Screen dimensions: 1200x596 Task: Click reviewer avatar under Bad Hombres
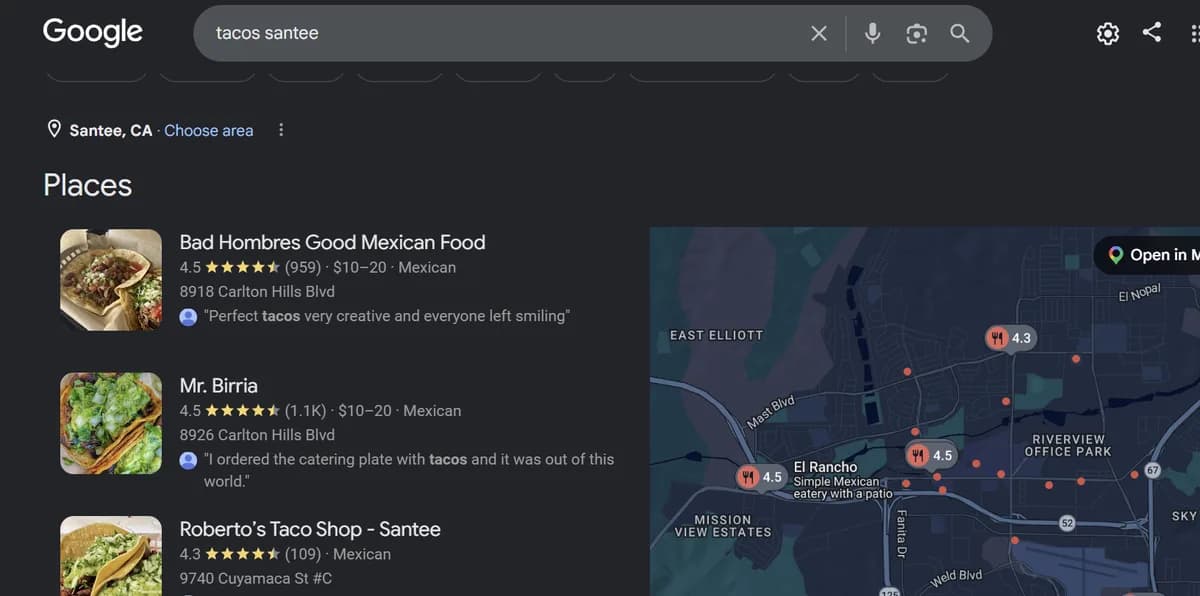(188, 316)
